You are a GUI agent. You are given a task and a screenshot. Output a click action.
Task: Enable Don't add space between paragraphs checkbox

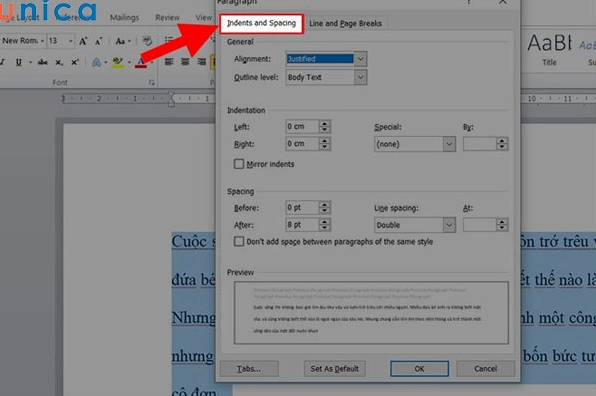(239, 241)
